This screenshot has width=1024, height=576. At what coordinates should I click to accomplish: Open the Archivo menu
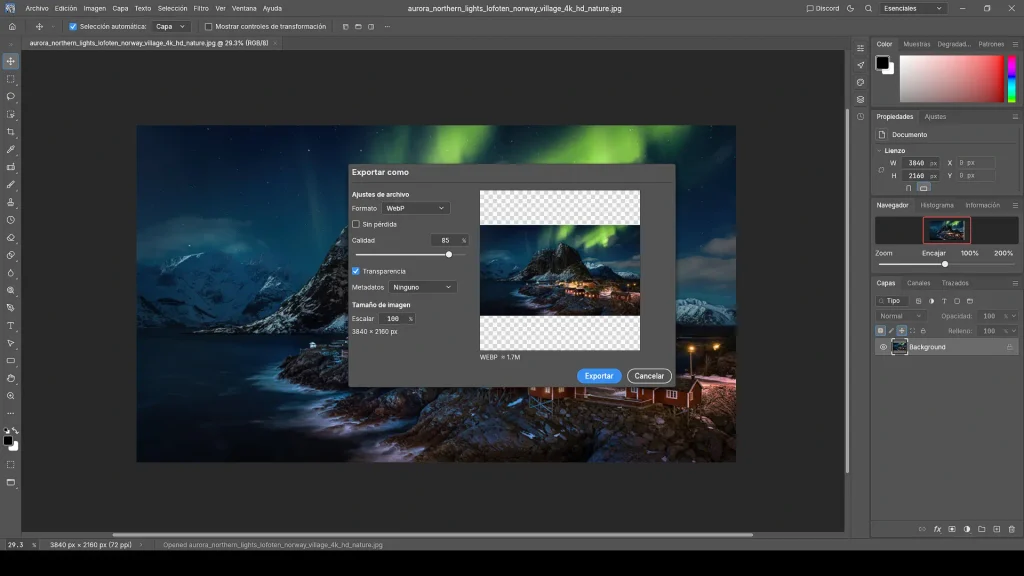tap(37, 8)
